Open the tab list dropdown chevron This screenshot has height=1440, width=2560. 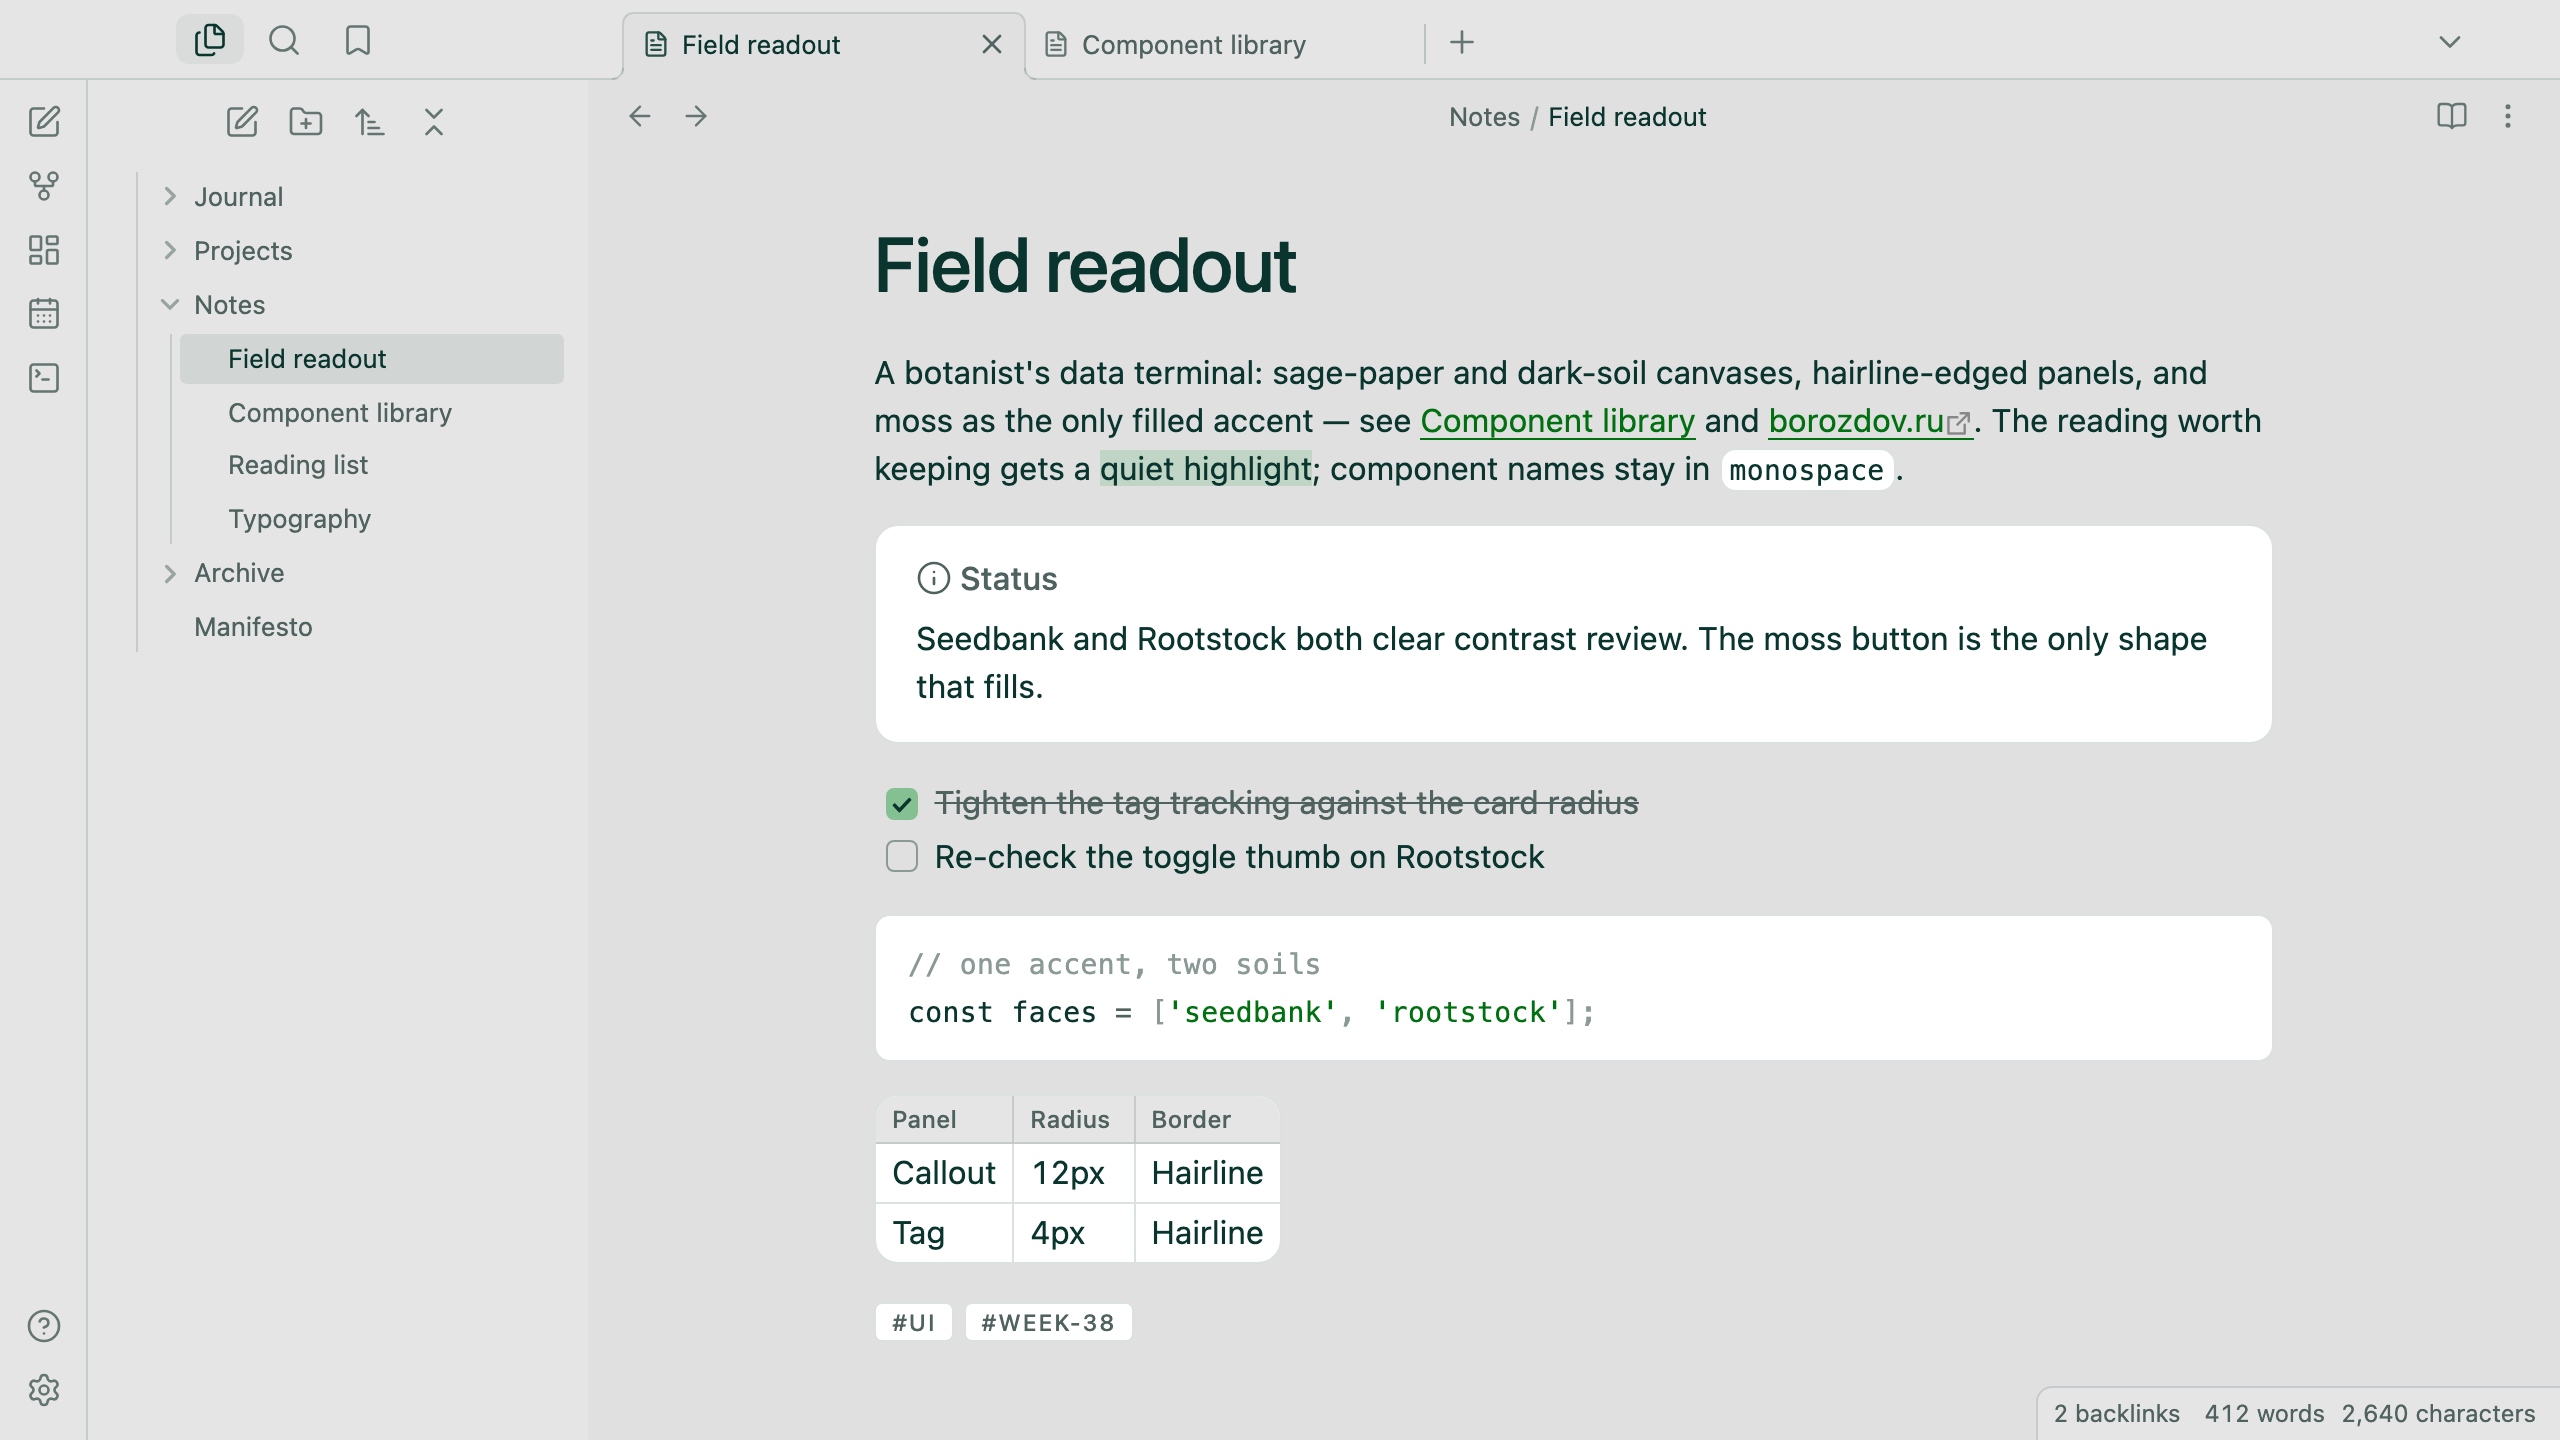click(2450, 42)
